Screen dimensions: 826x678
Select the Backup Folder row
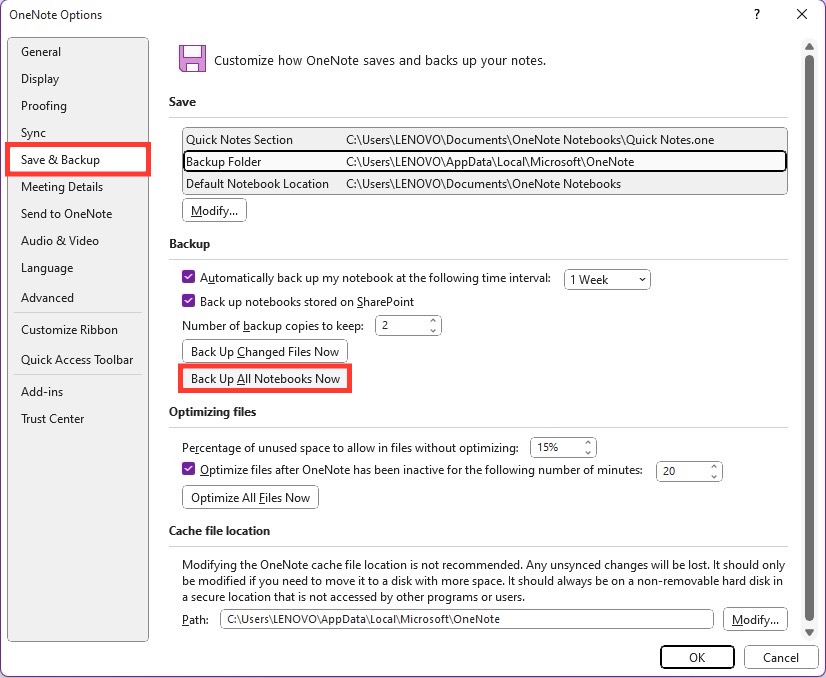[x=485, y=162]
